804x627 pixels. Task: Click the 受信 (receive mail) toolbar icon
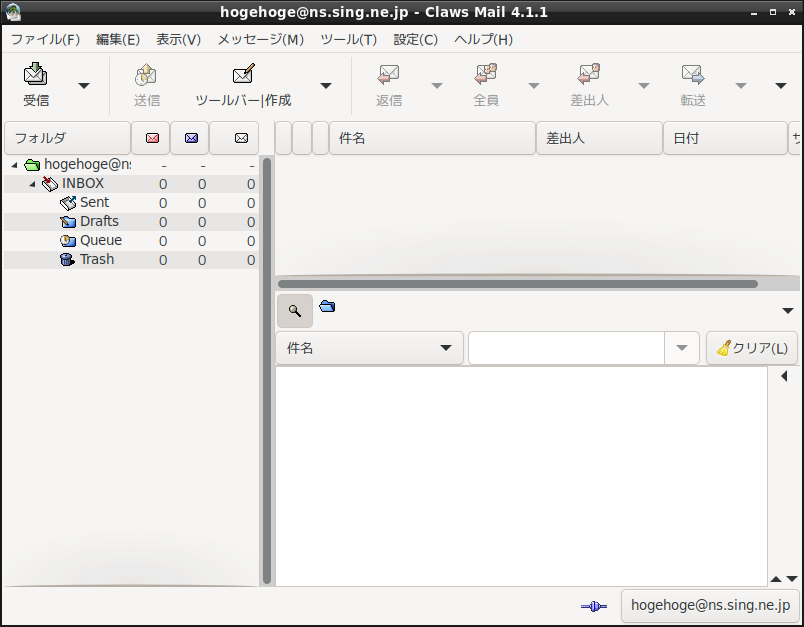point(35,74)
